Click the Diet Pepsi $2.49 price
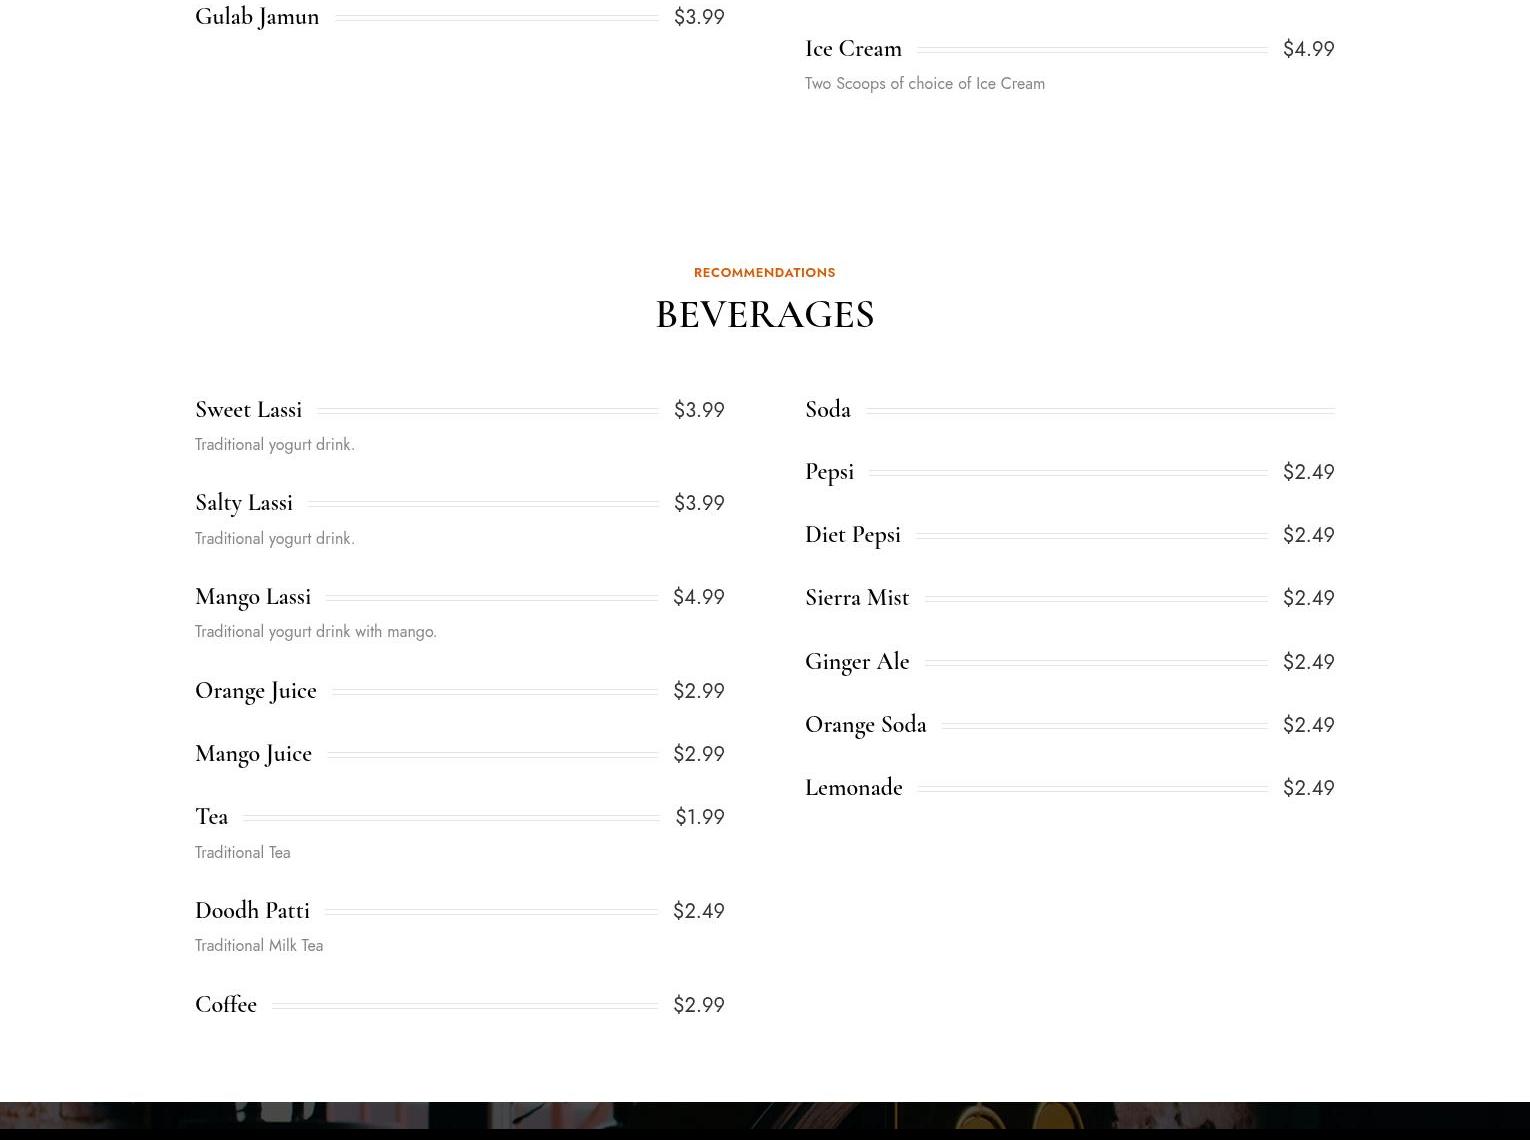 [1309, 535]
